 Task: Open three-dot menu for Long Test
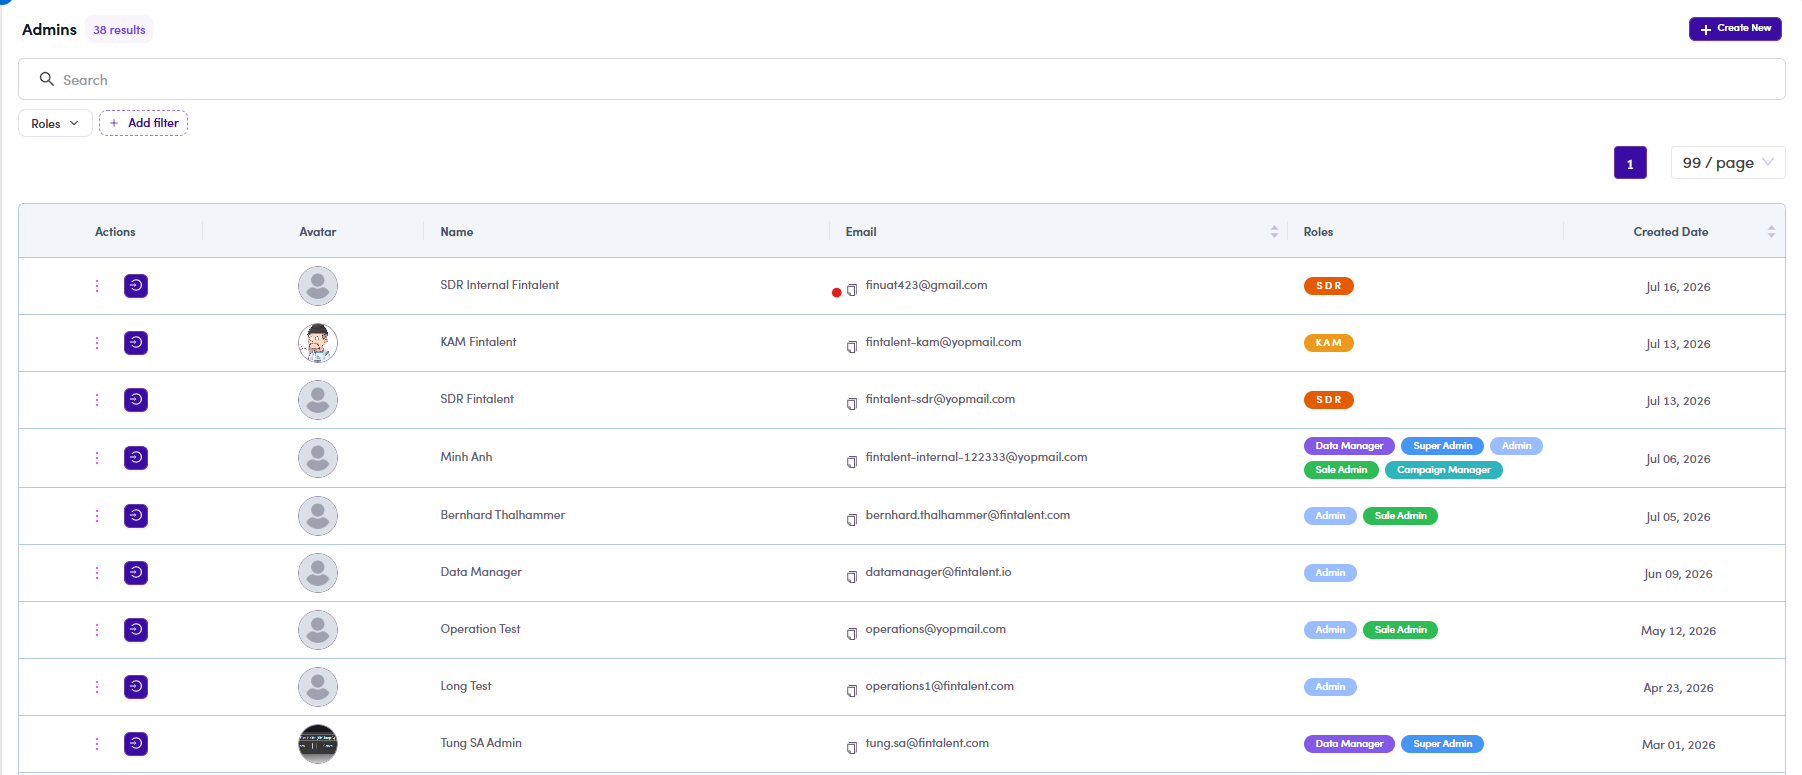pyautogui.click(x=97, y=687)
